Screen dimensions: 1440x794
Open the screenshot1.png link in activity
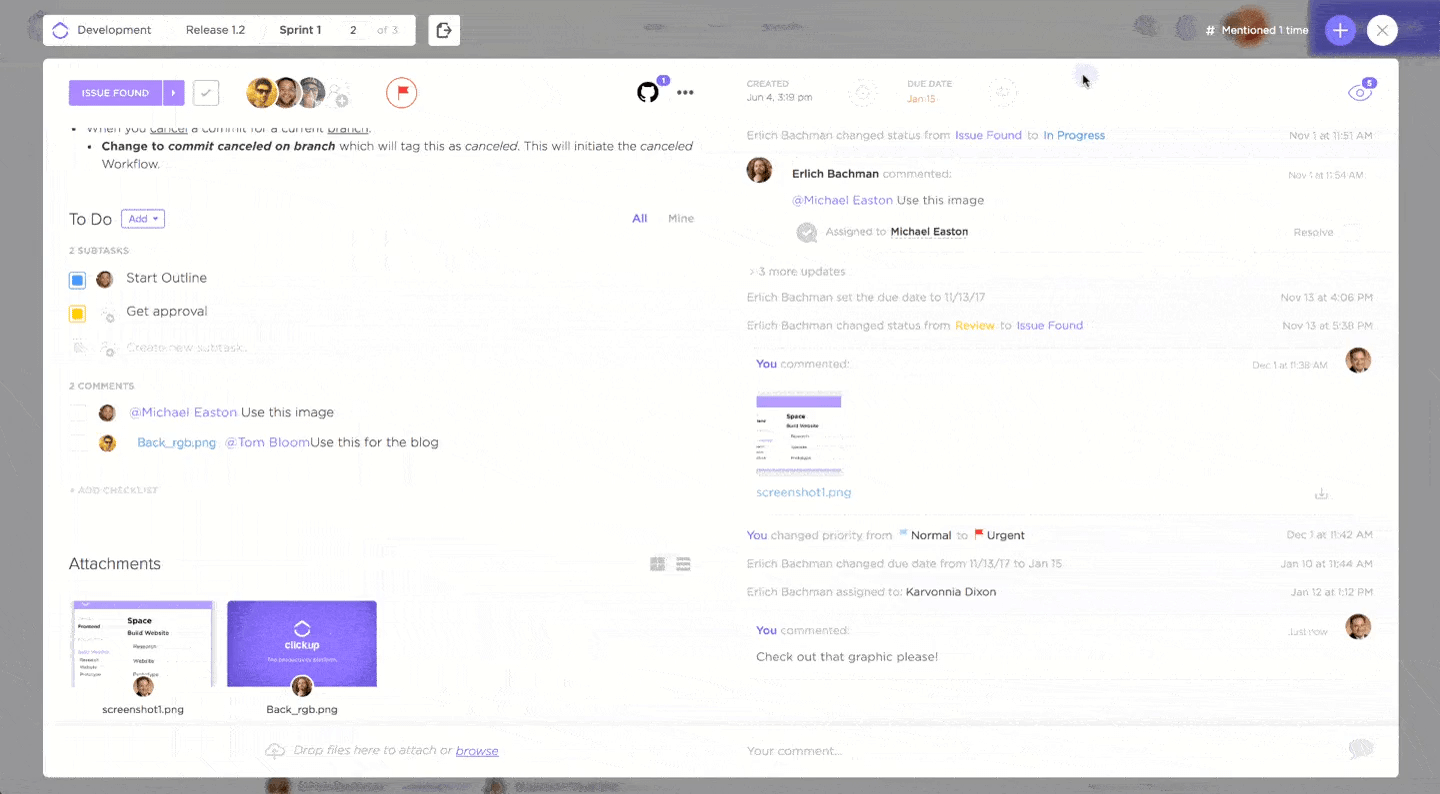click(x=804, y=493)
